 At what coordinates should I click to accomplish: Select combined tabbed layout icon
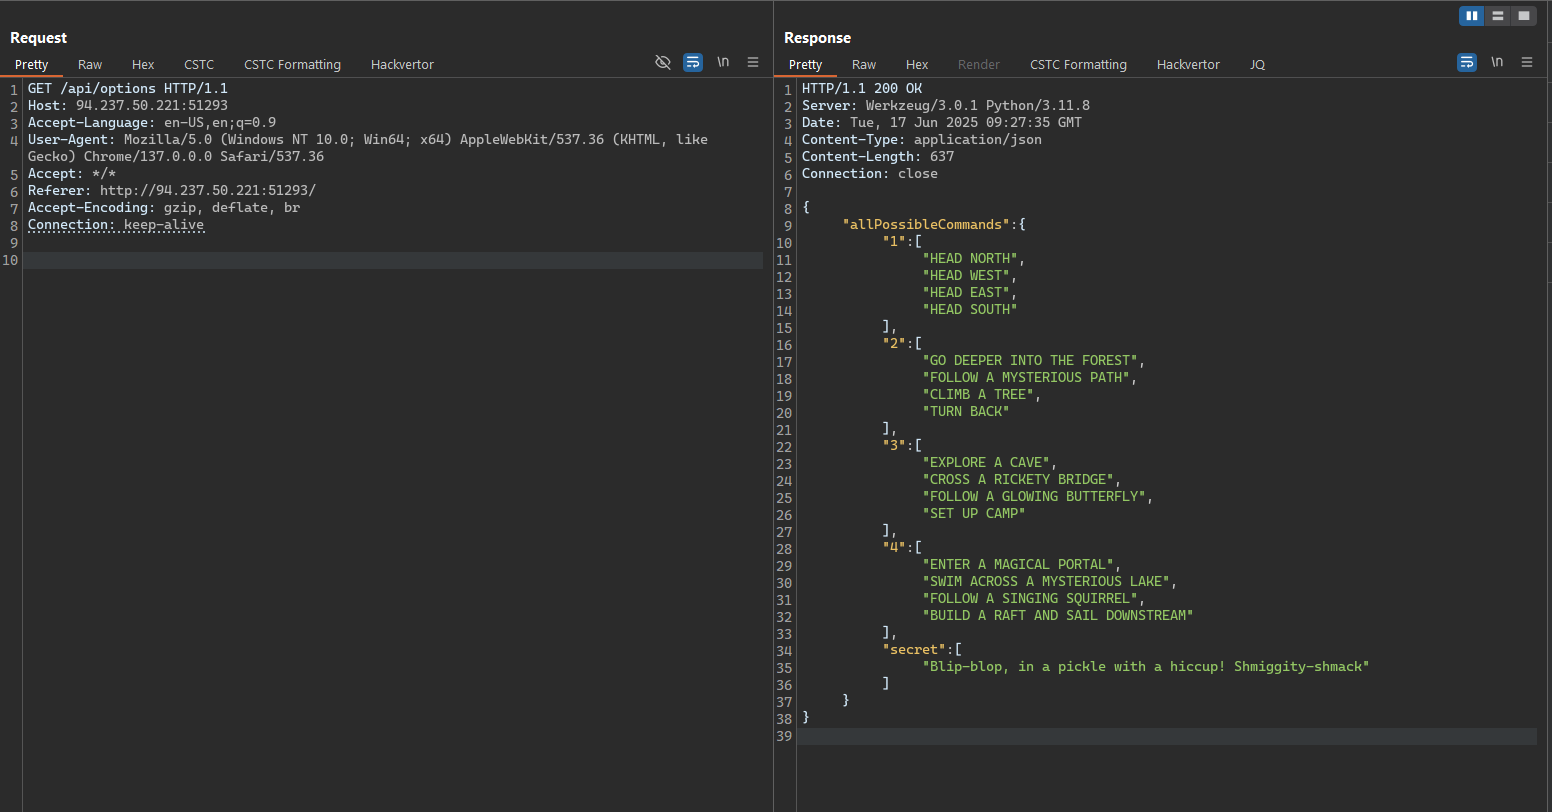click(1523, 16)
